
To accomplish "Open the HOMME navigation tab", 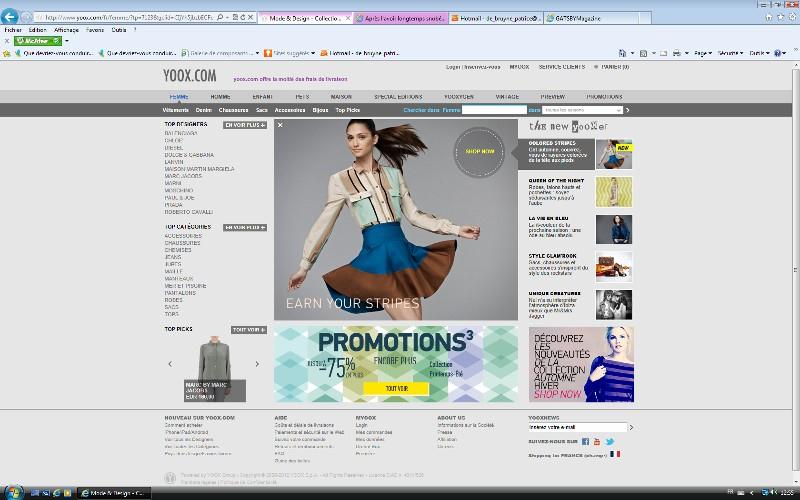I will [220, 97].
